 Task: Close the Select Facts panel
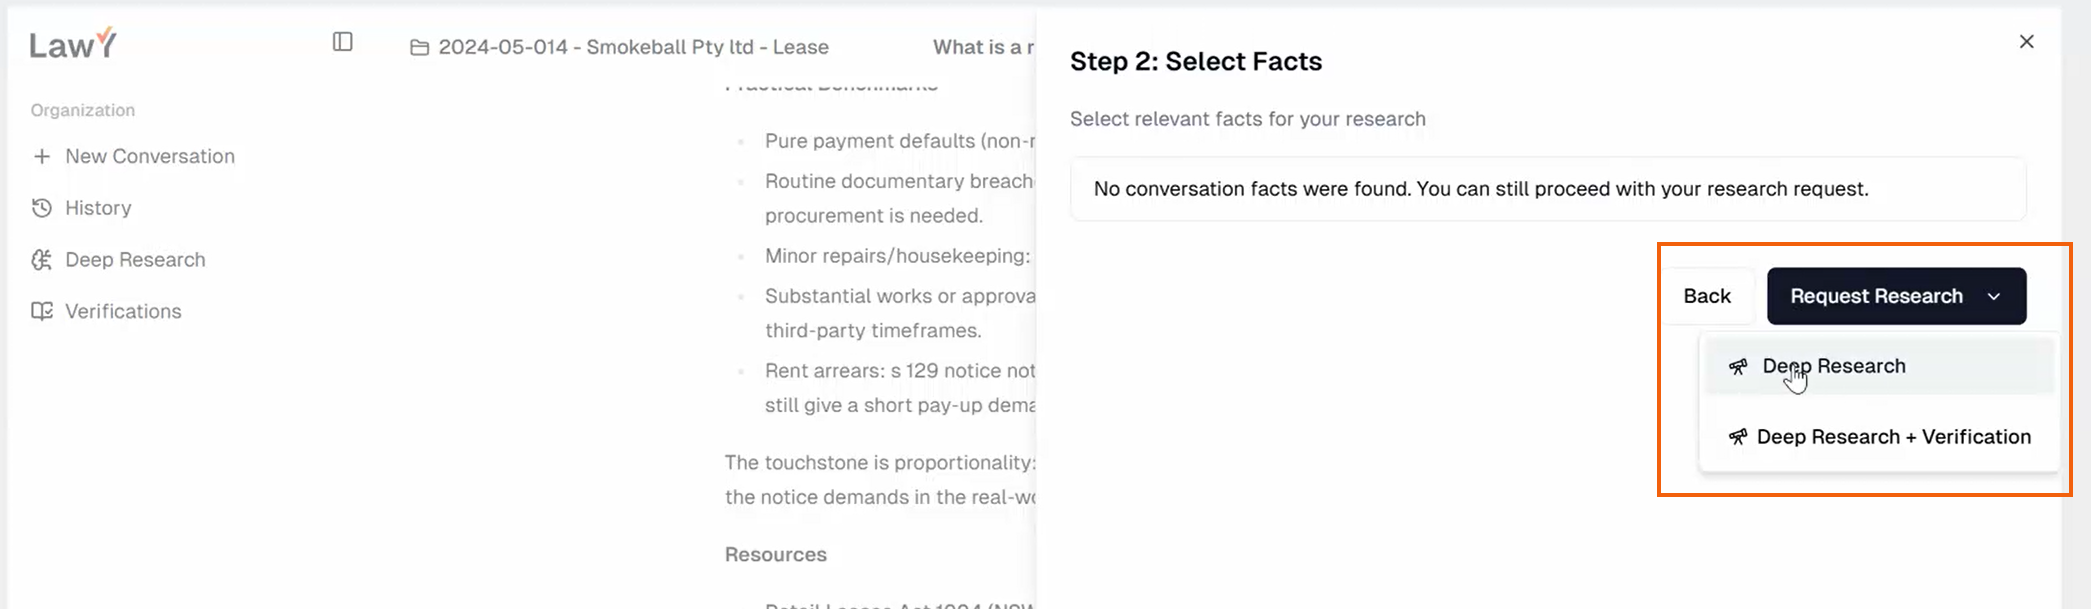tap(2026, 42)
